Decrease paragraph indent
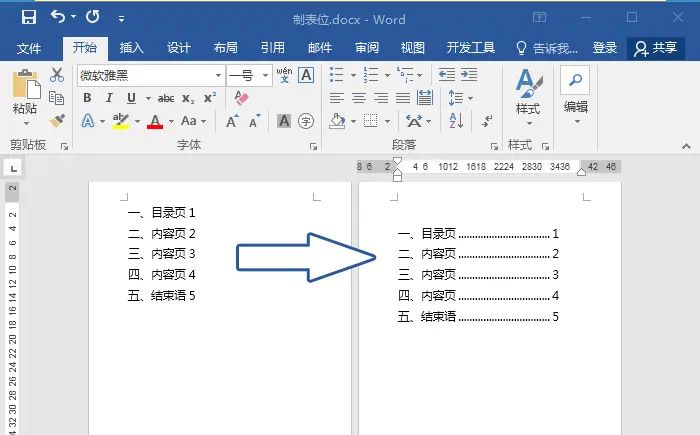 point(446,75)
